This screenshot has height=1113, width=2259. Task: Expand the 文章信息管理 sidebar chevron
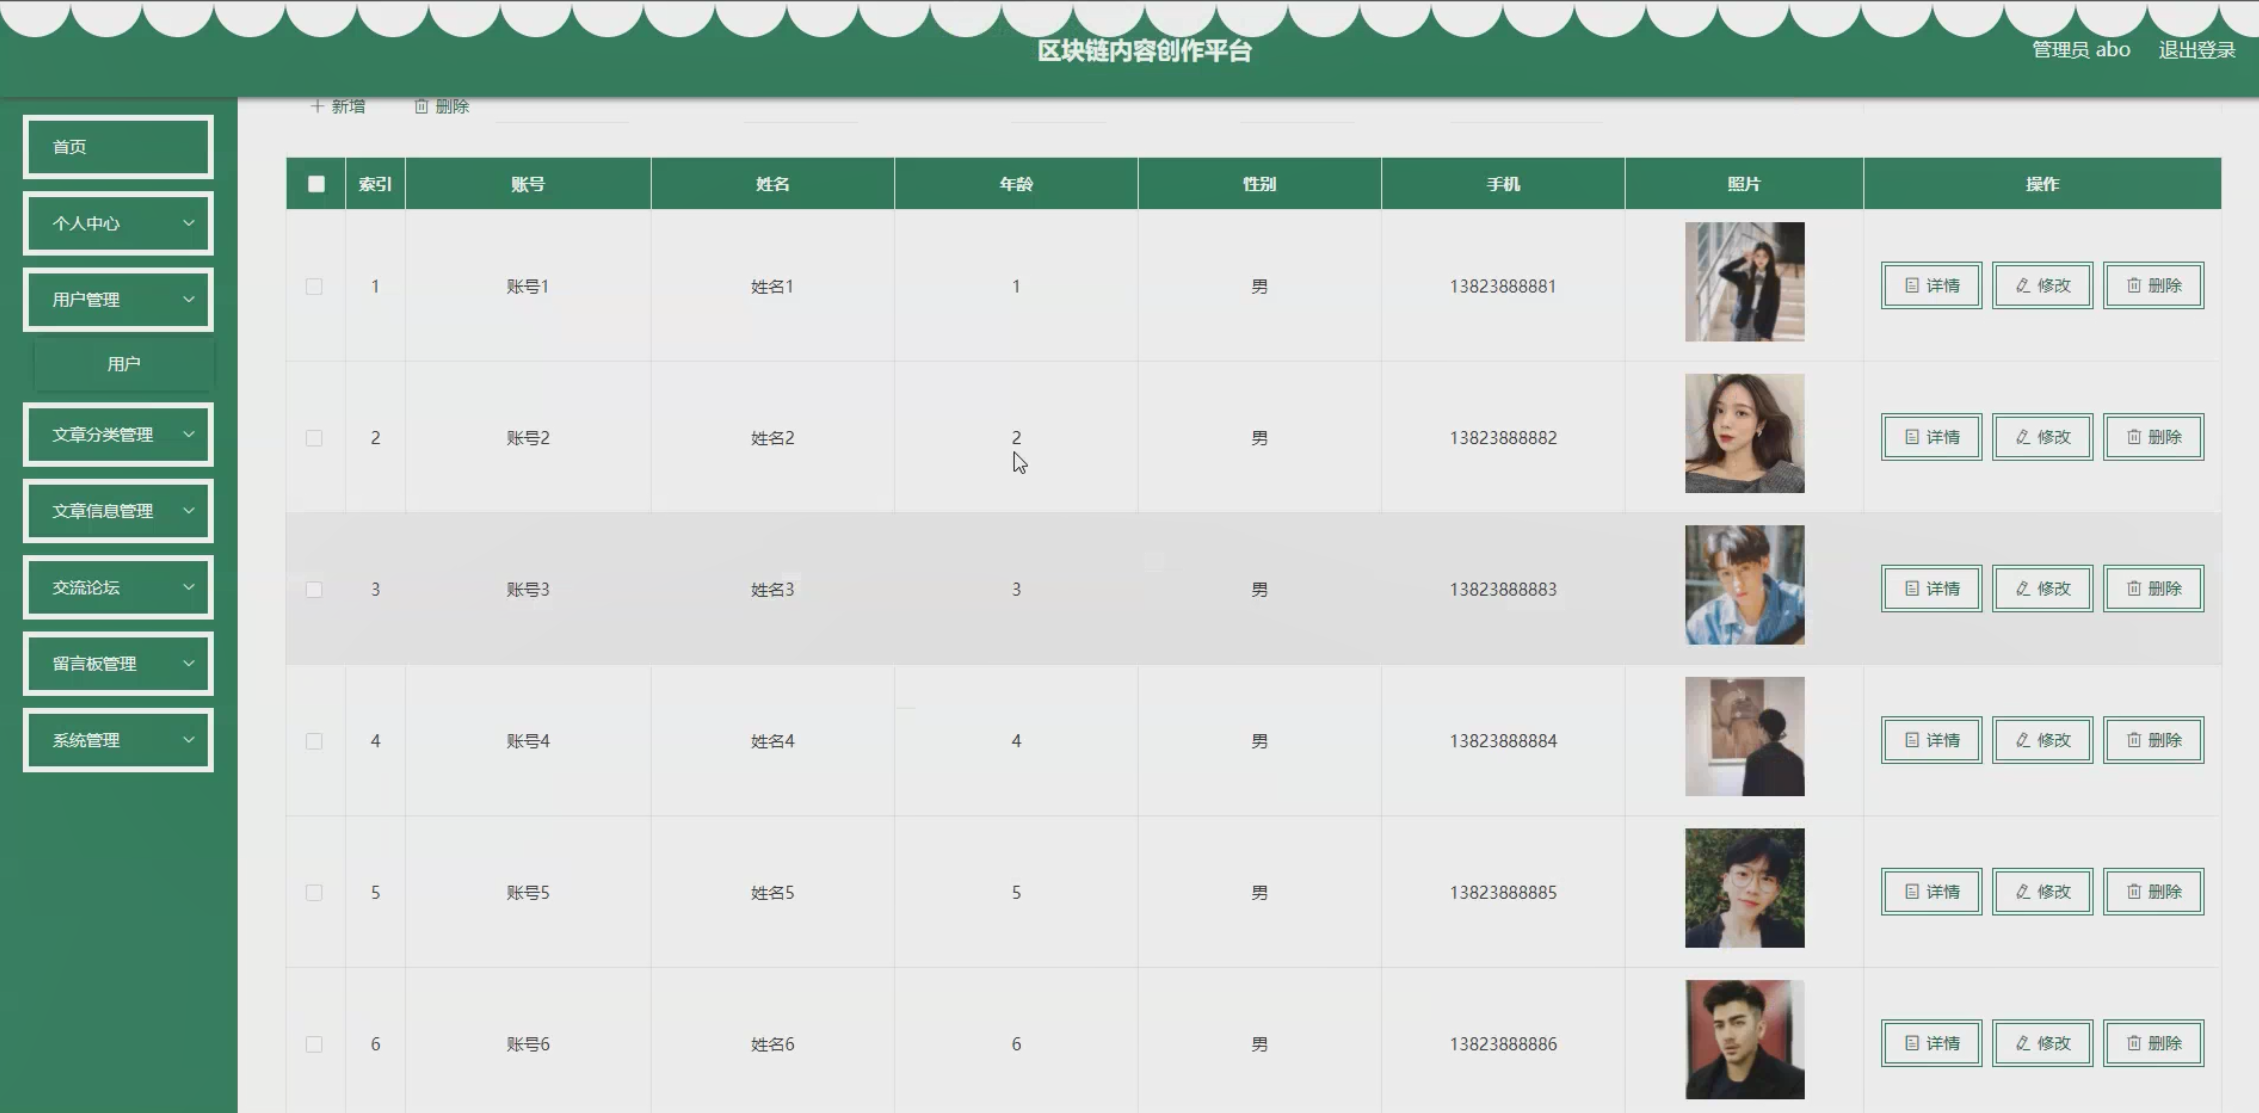point(188,510)
